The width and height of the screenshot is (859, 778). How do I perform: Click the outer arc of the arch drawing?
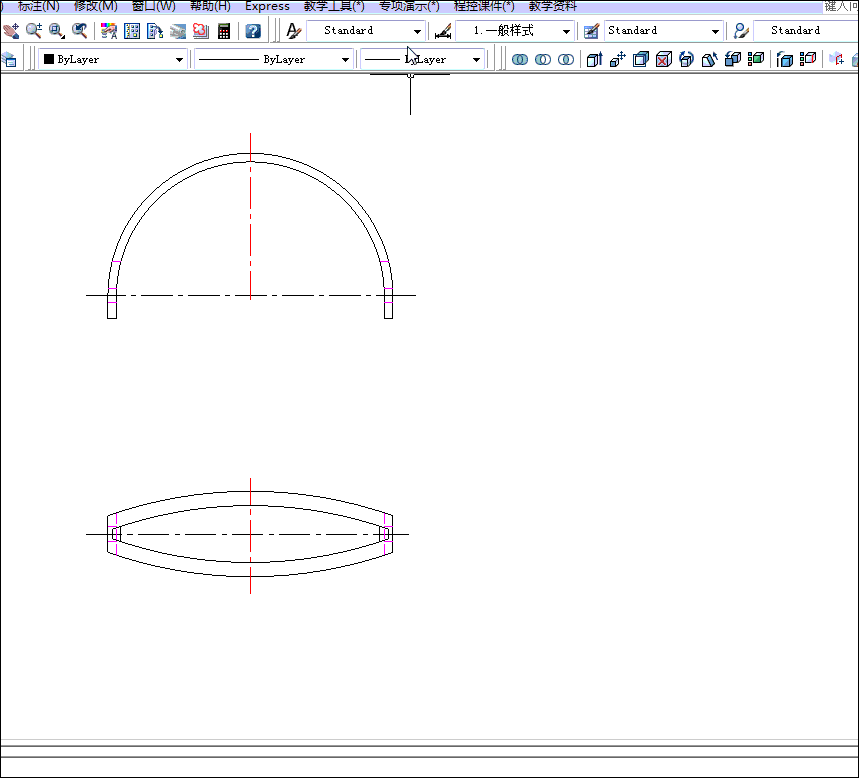pos(250,154)
